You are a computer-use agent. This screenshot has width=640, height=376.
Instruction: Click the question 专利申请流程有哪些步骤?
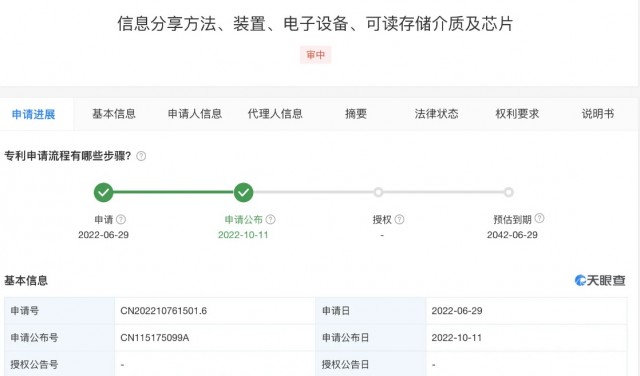point(68,156)
